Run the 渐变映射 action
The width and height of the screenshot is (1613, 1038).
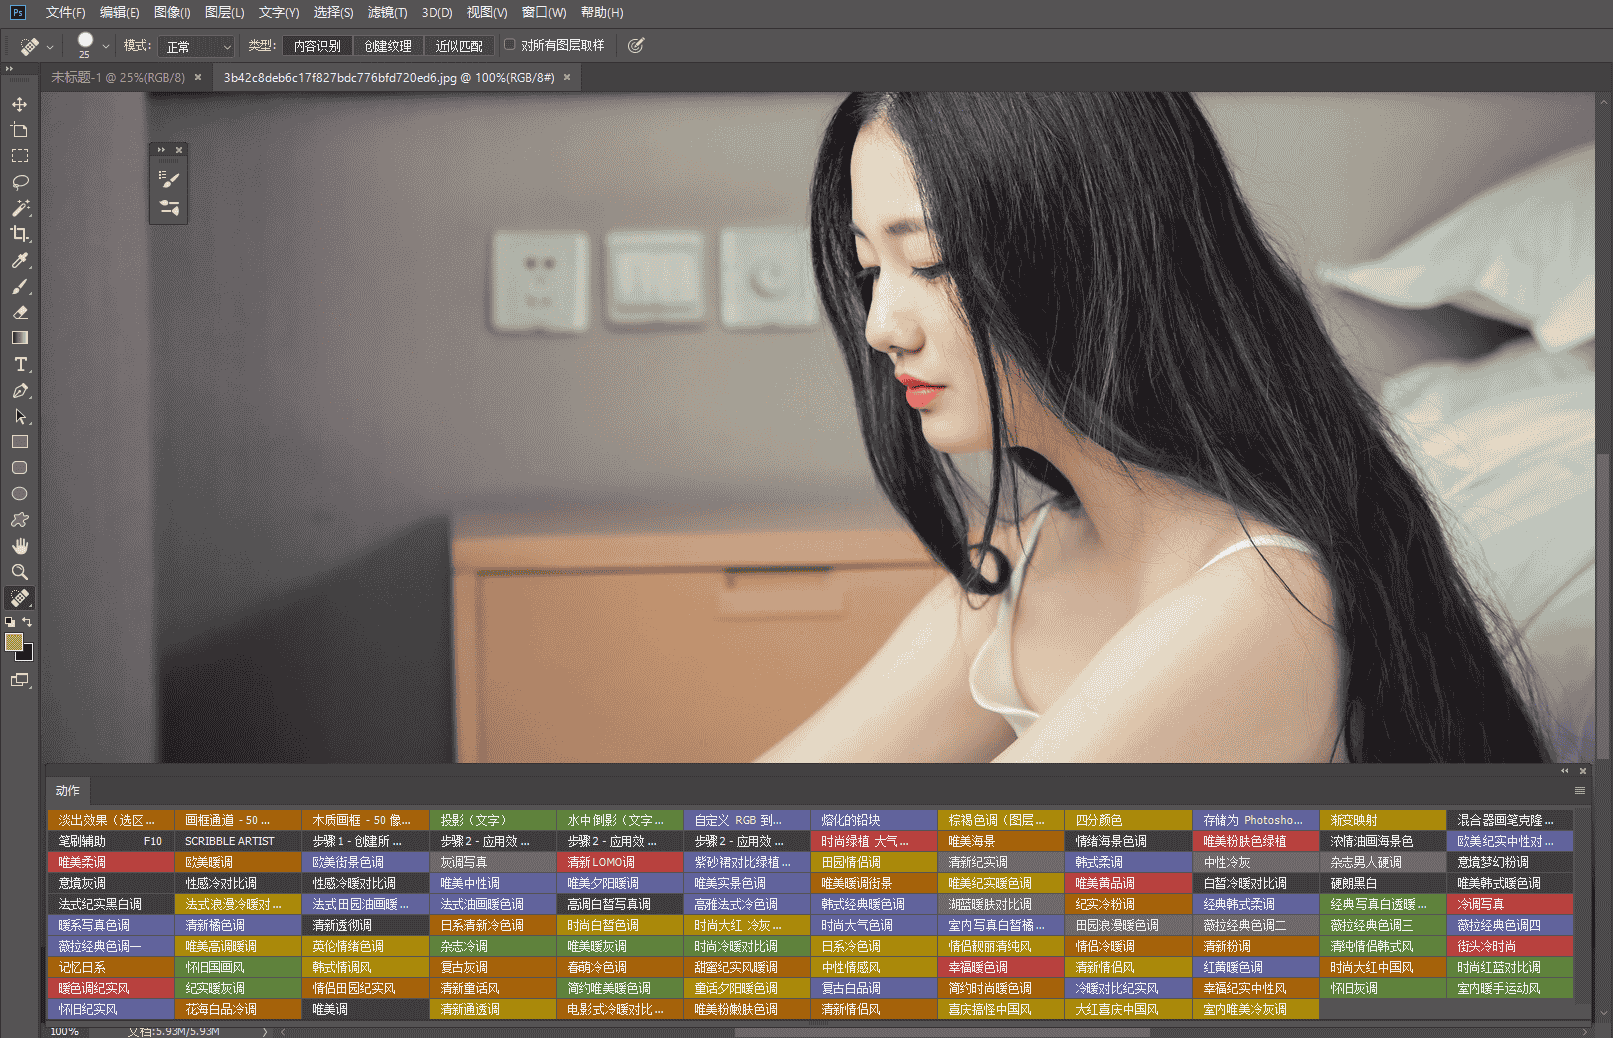pos(1383,820)
